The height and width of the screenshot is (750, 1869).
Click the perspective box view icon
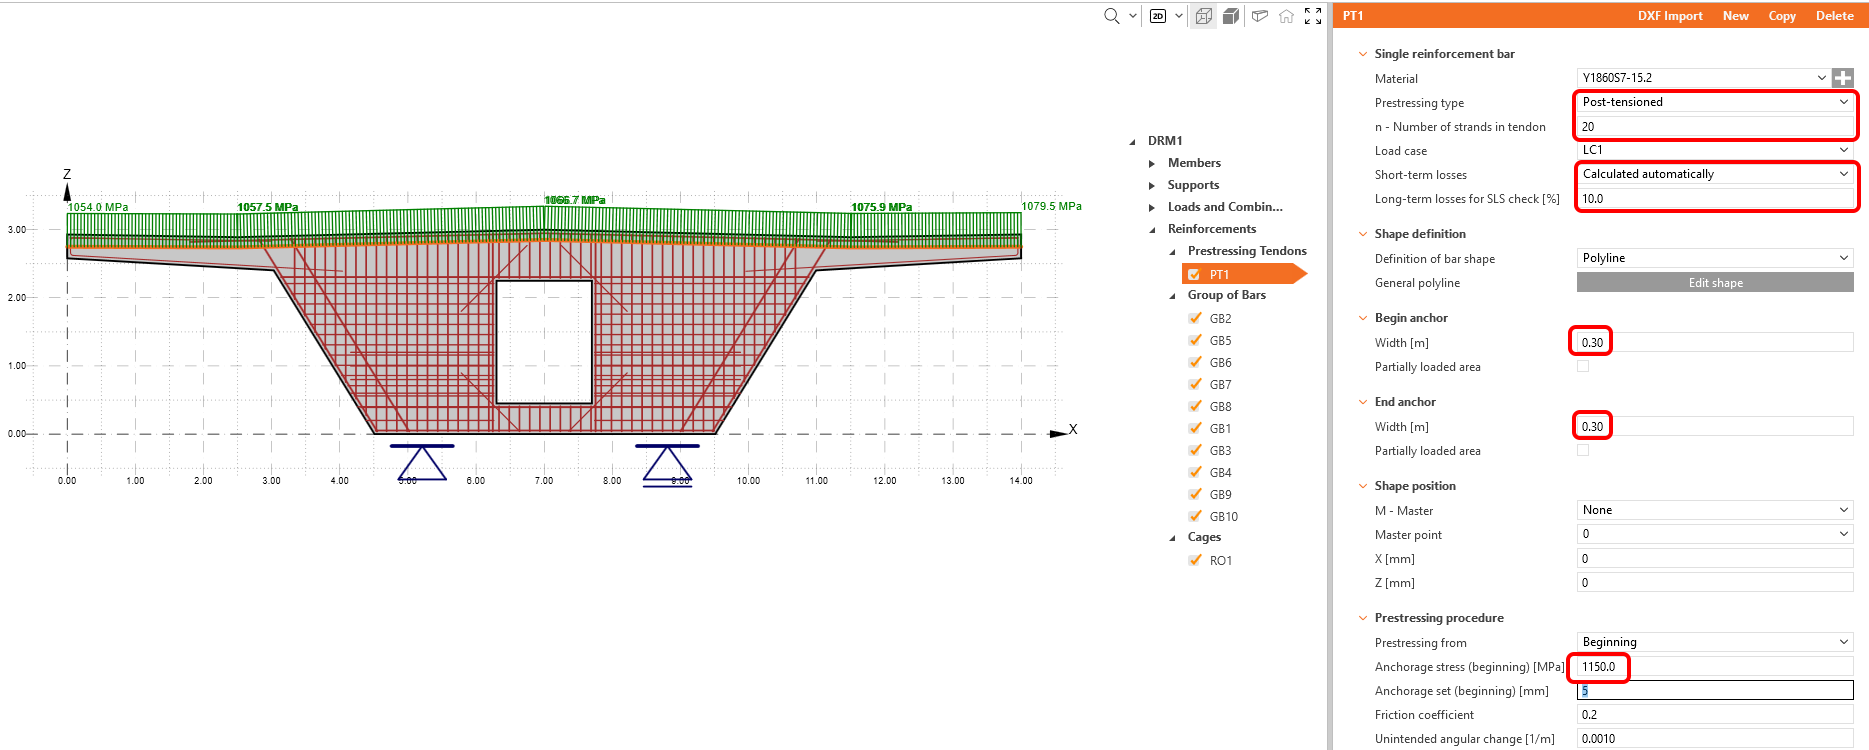[x=1260, y=16]
